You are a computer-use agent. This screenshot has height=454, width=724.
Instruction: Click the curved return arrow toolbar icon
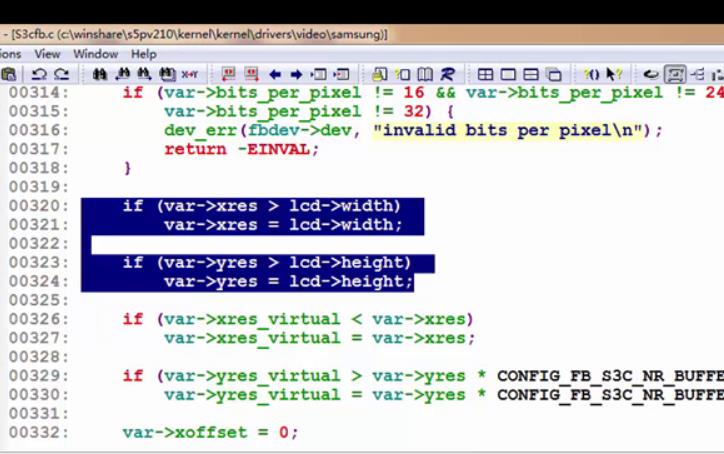(x=651, y=74)
